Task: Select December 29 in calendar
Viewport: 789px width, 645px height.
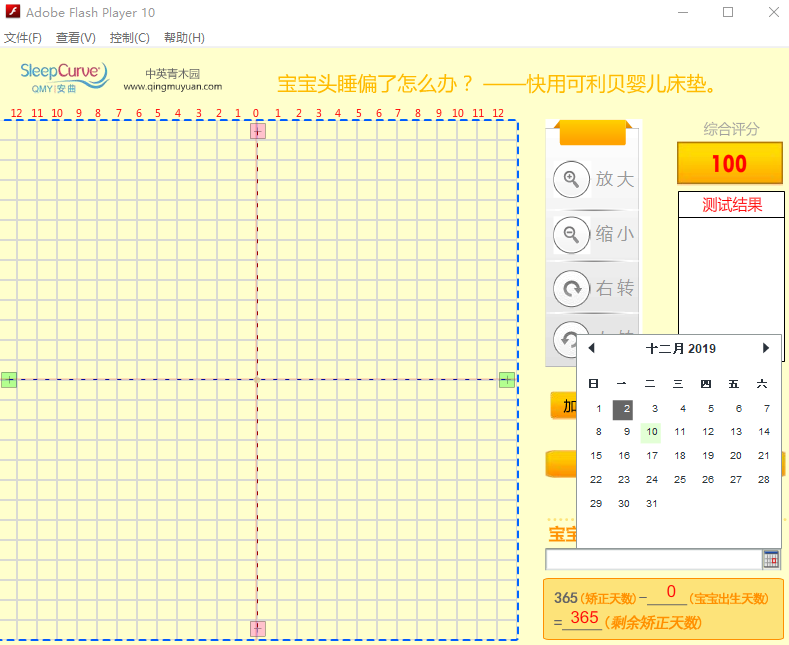Action: (596, 504)
